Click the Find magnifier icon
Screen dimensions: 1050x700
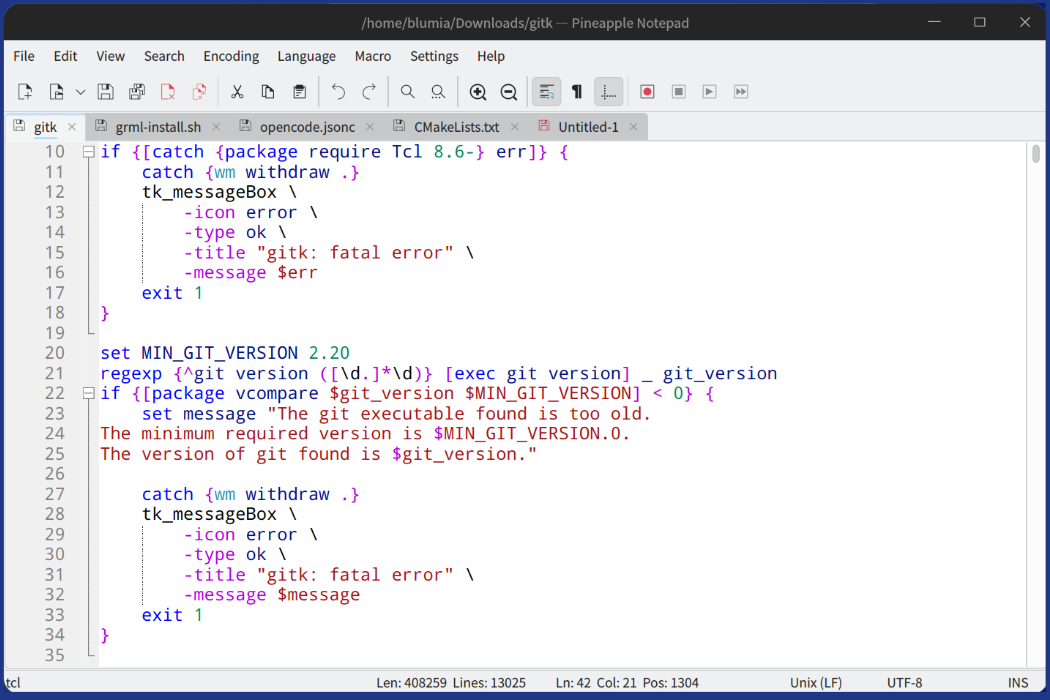point(407,92)
